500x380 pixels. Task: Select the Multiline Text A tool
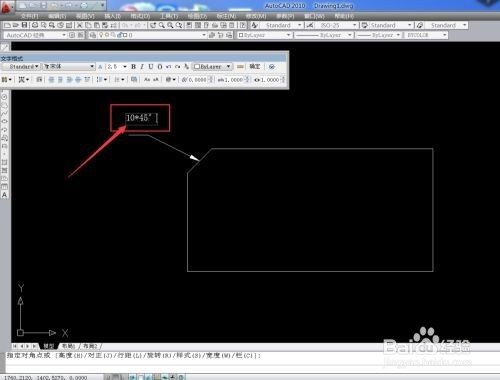5,195
